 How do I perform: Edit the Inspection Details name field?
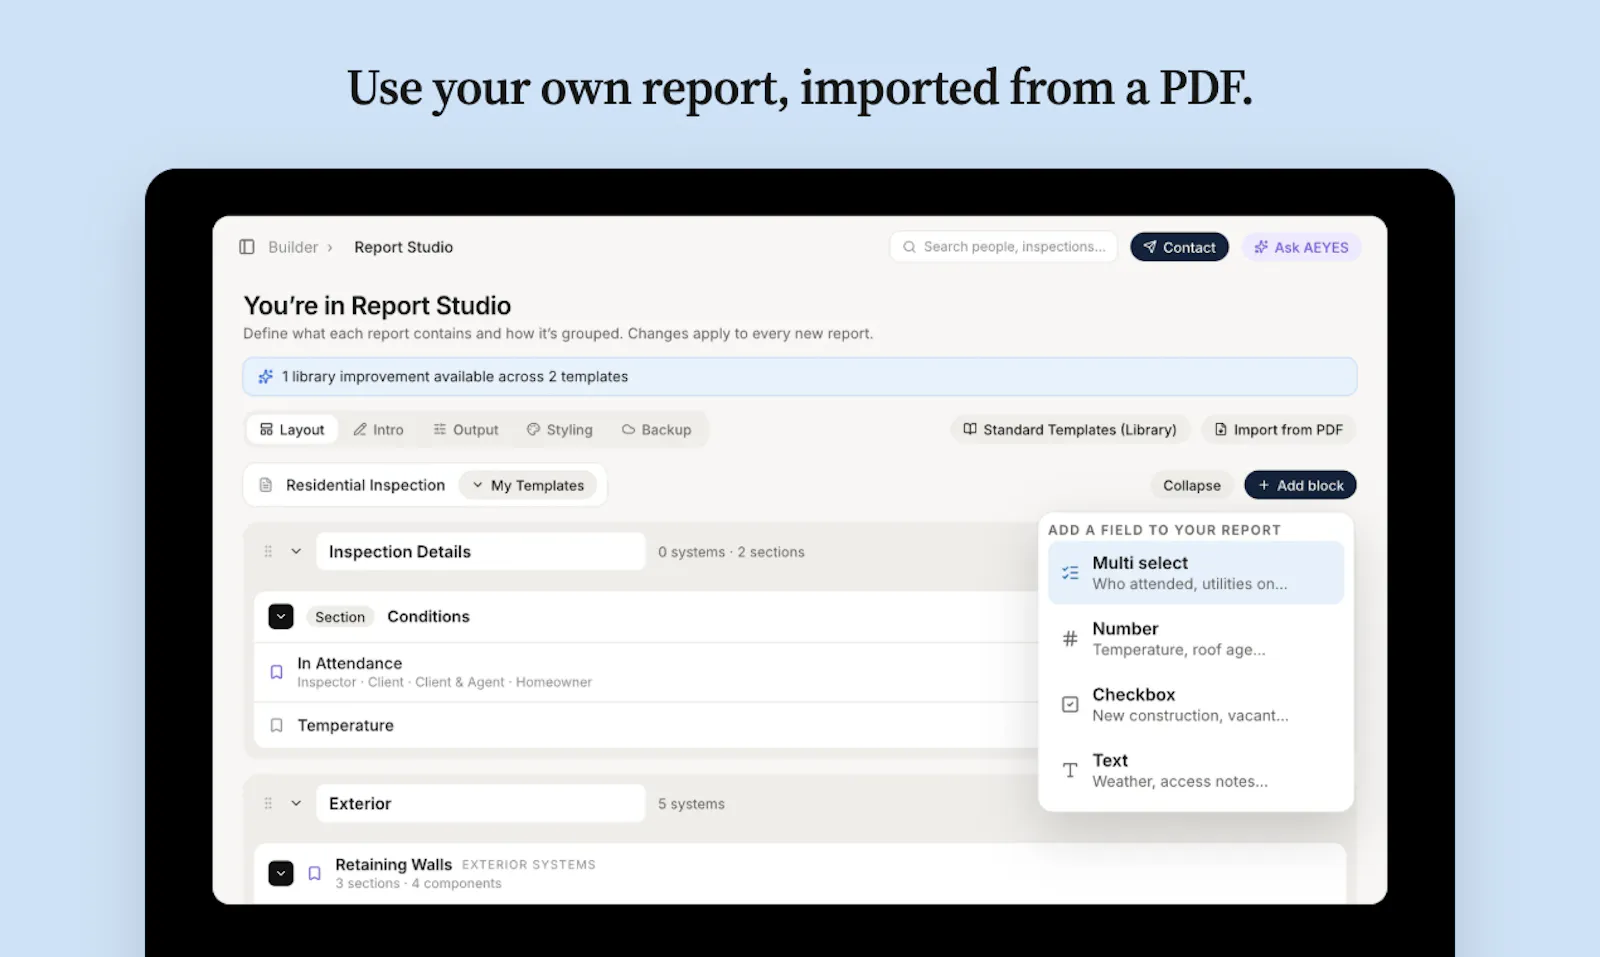click(481, 551)
